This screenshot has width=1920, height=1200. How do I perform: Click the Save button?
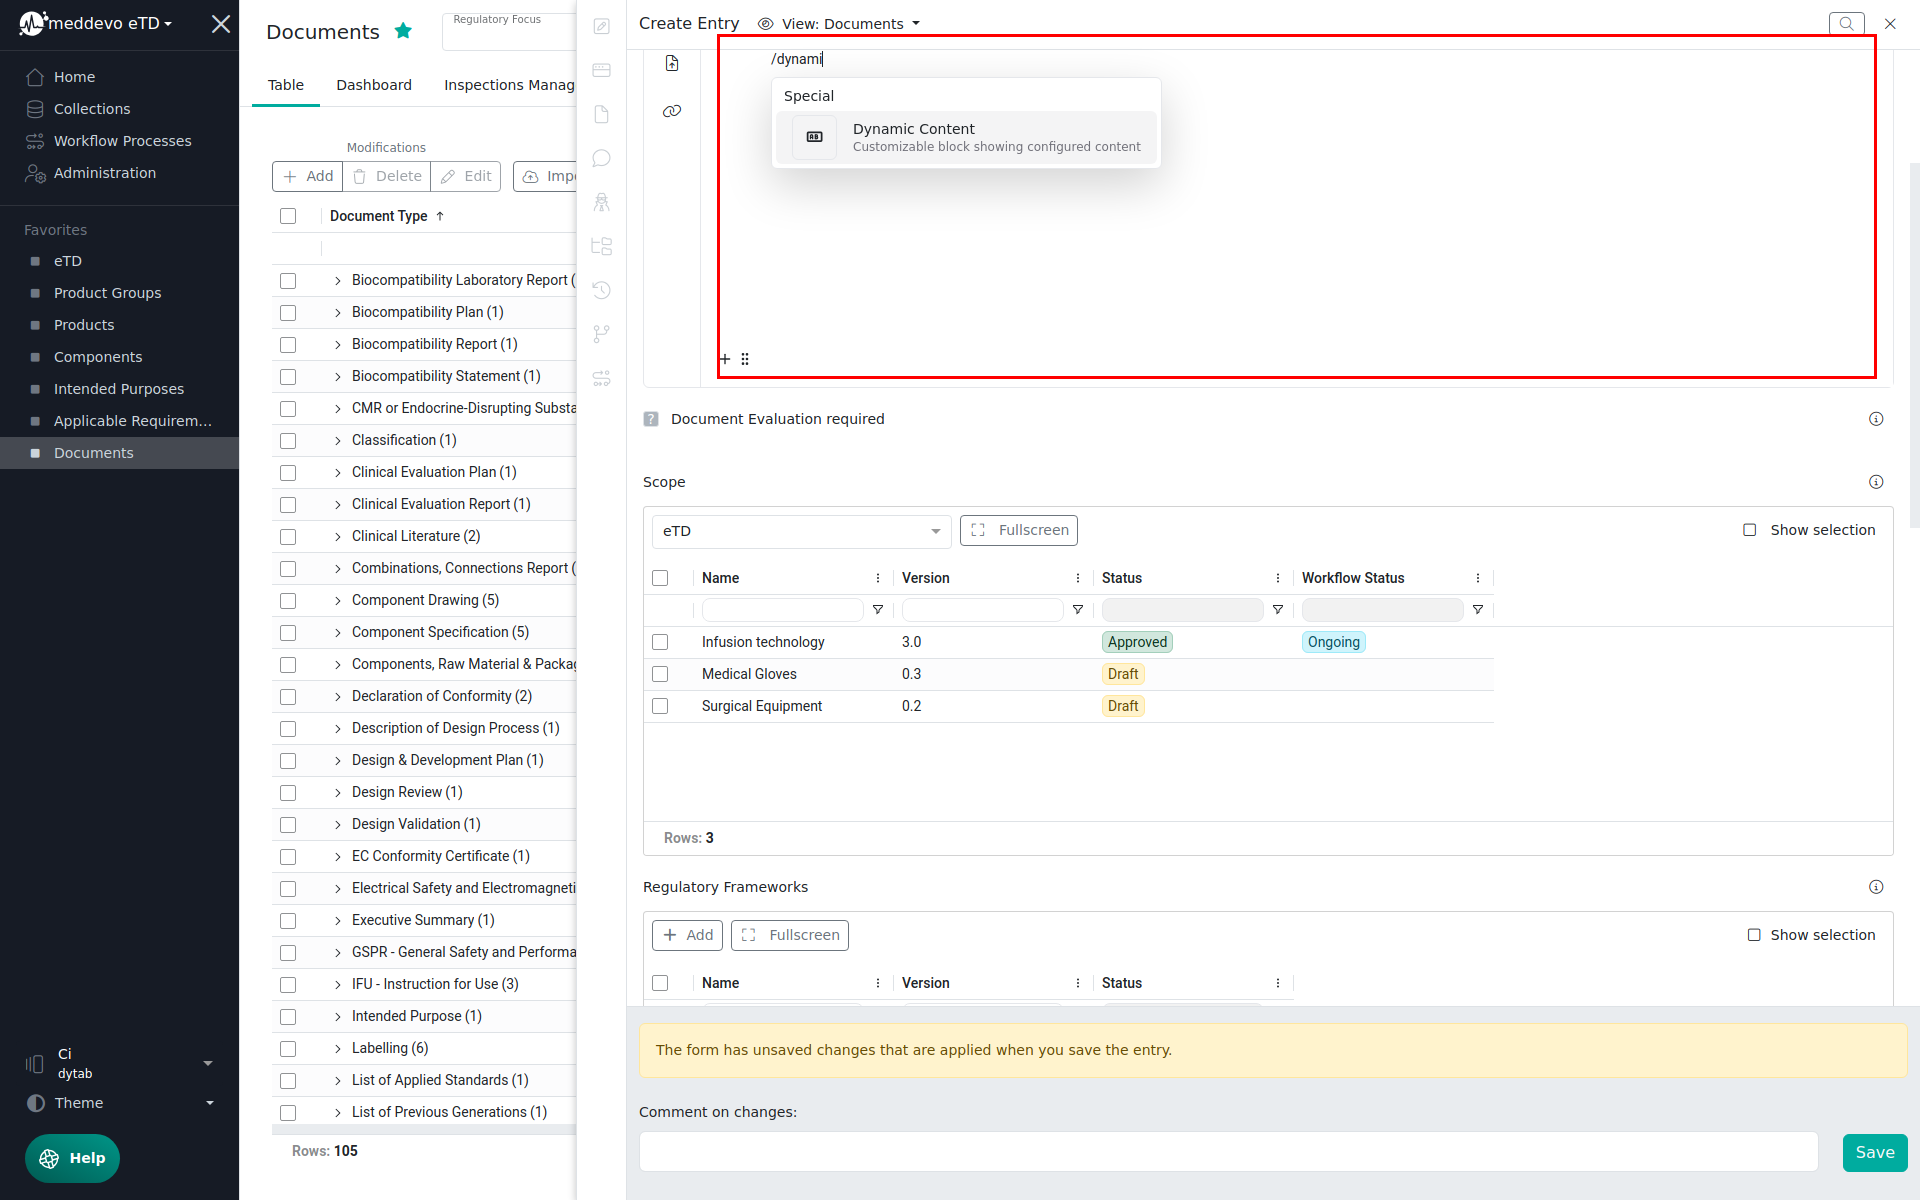click(1874, 1152)
